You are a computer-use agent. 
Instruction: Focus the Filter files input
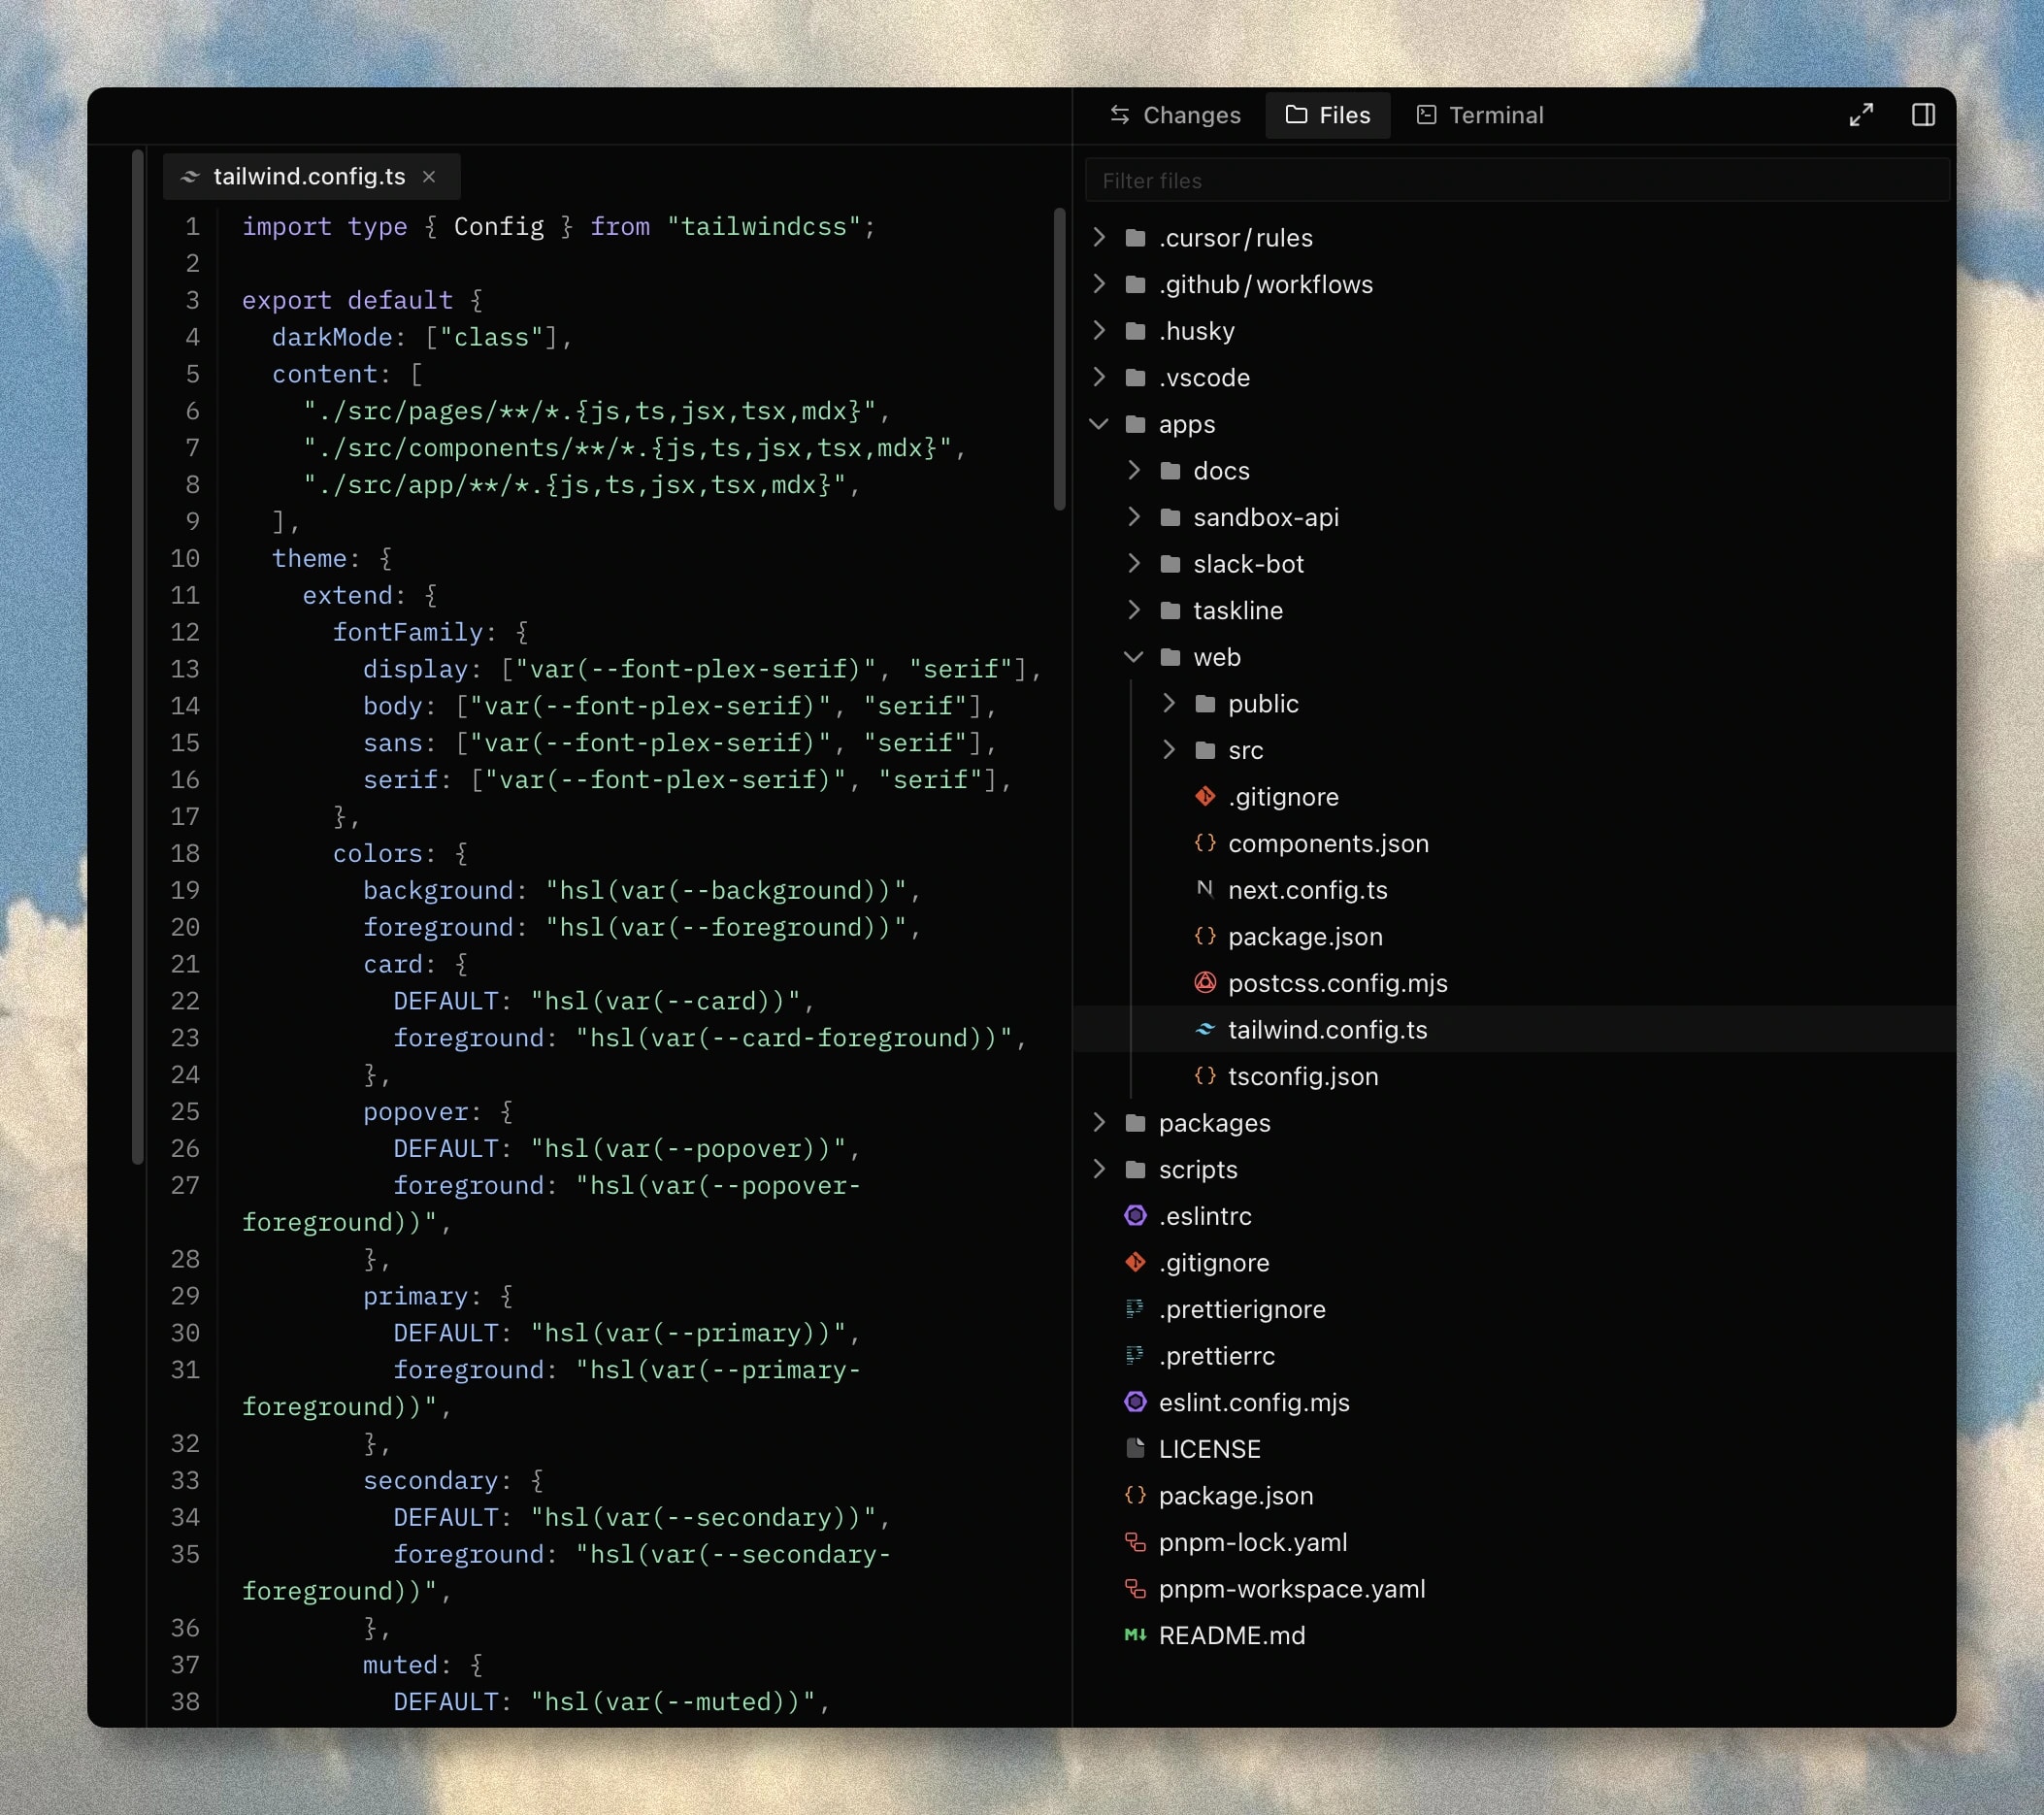point(1516,181)
